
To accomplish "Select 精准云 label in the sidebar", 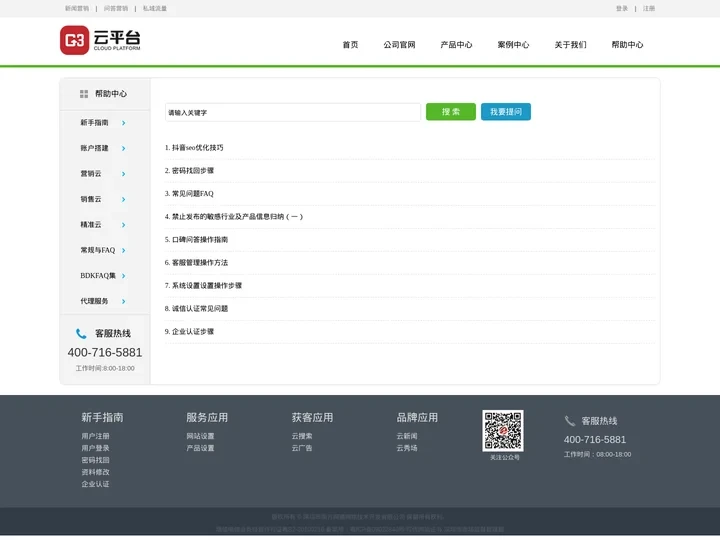I will pyautogui.click(x=91, y=225).
